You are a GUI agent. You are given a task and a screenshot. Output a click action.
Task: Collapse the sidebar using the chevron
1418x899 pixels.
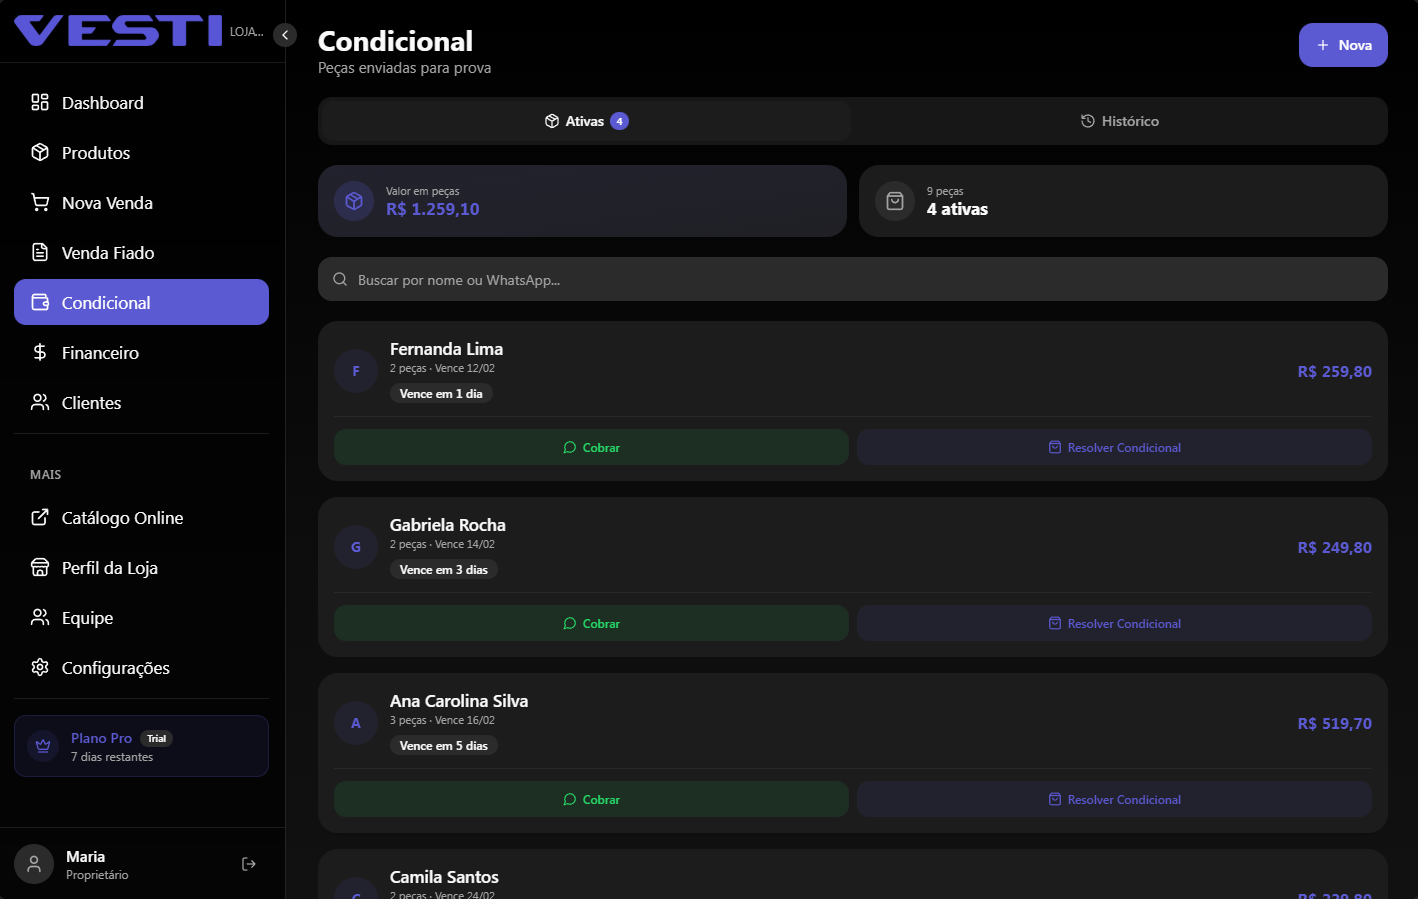[x=284, y=34]
